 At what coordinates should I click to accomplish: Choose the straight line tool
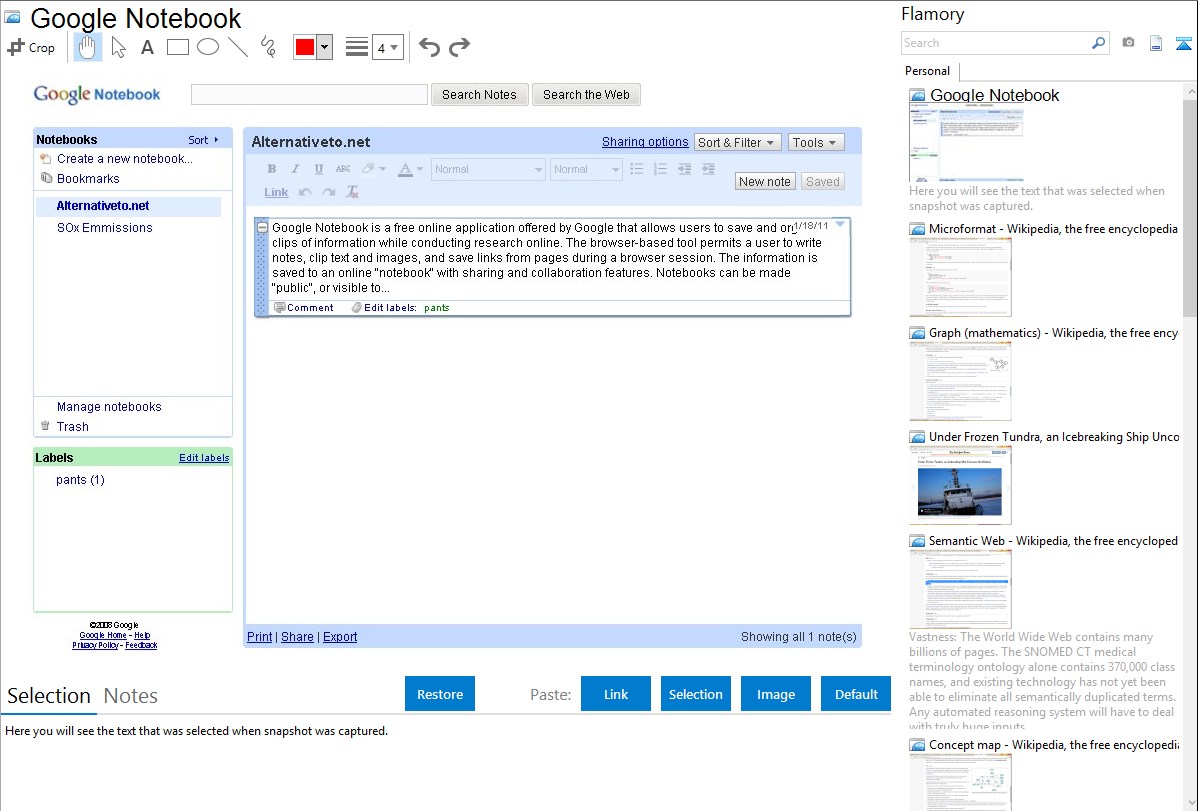[238, 47]
